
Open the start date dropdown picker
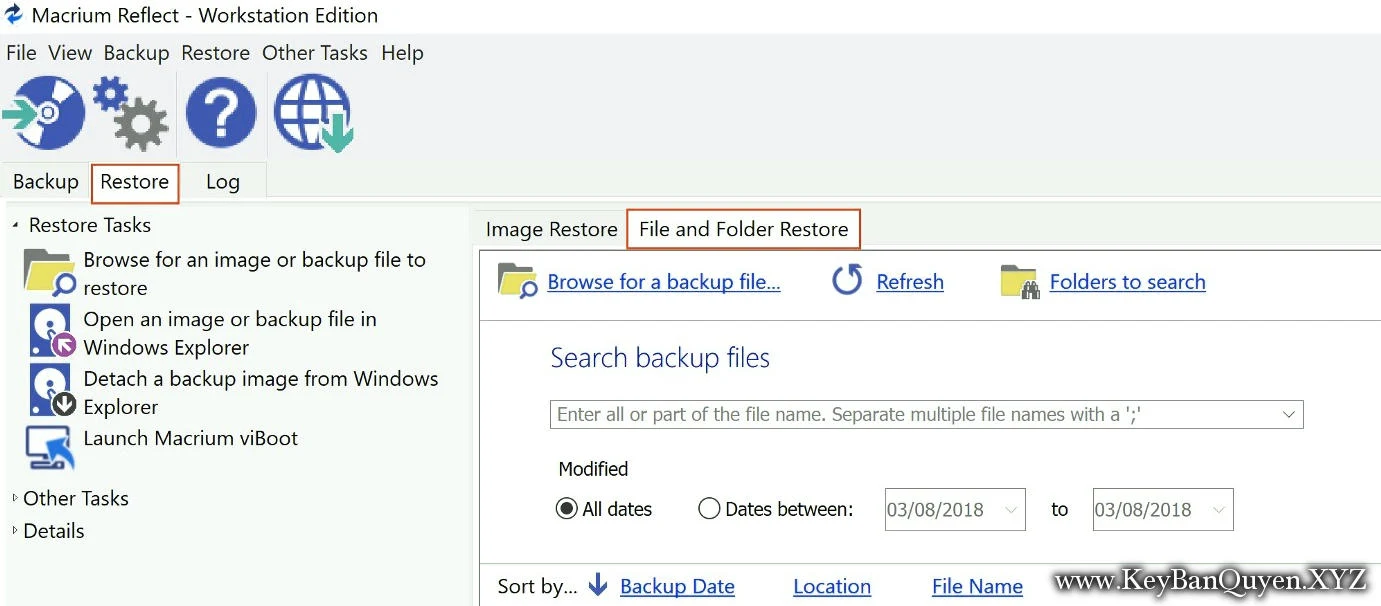[1010, 510]
